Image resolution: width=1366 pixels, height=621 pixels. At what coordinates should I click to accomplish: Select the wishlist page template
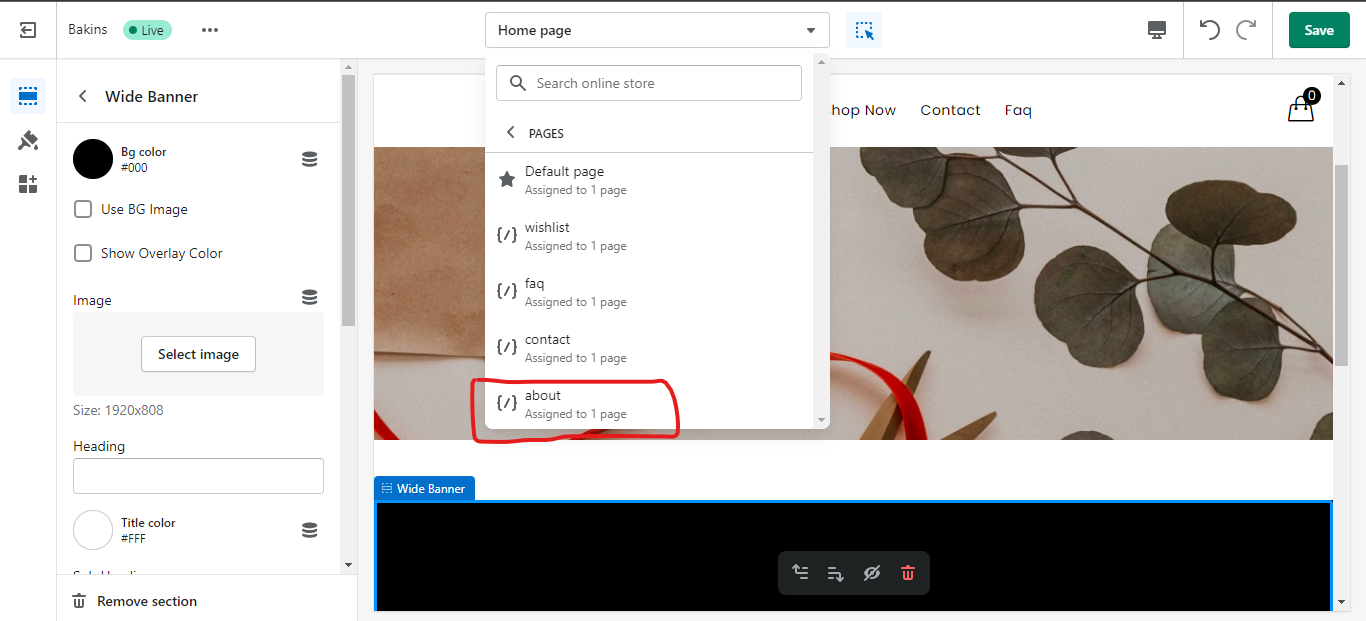coord(649,236)
